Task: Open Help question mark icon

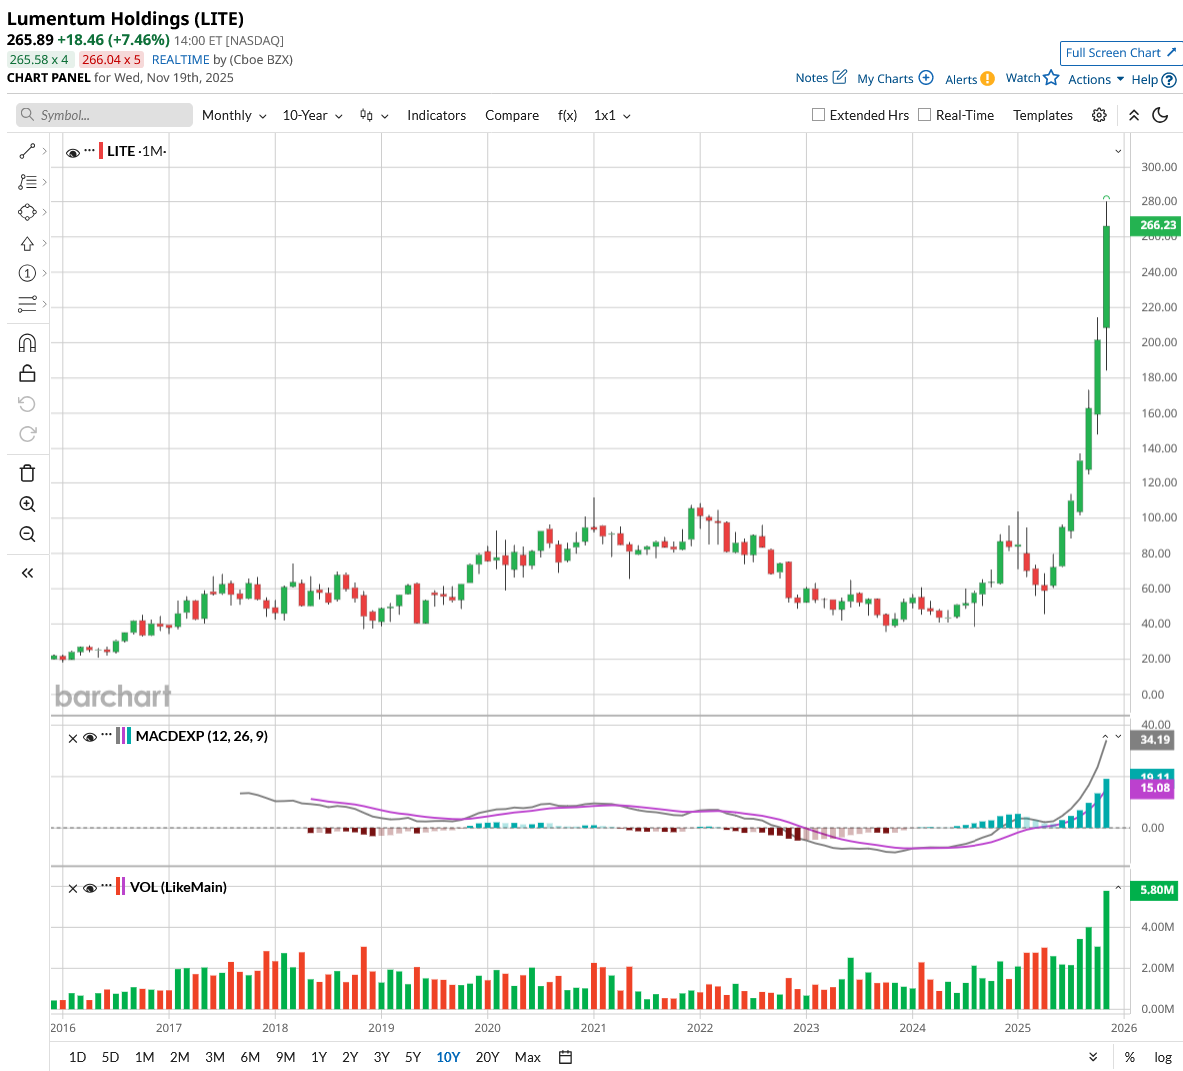Action: (x=1169, y=79)
